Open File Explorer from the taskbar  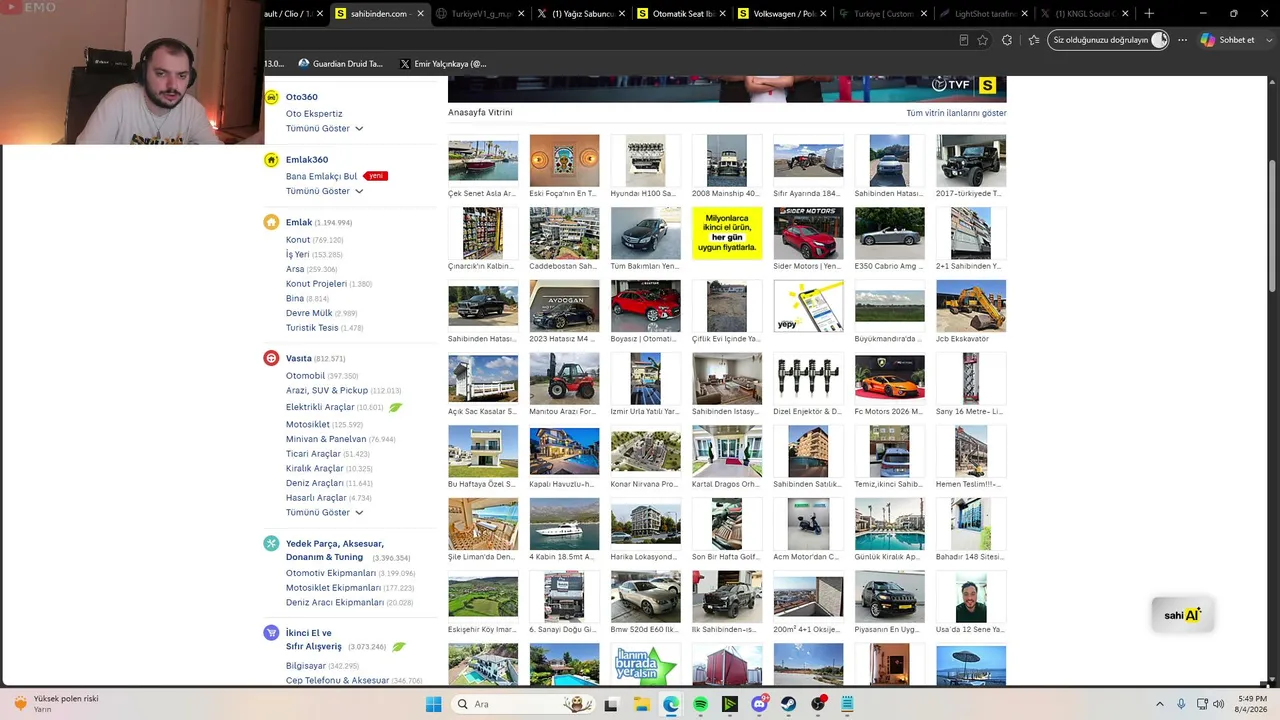[641, 704]
